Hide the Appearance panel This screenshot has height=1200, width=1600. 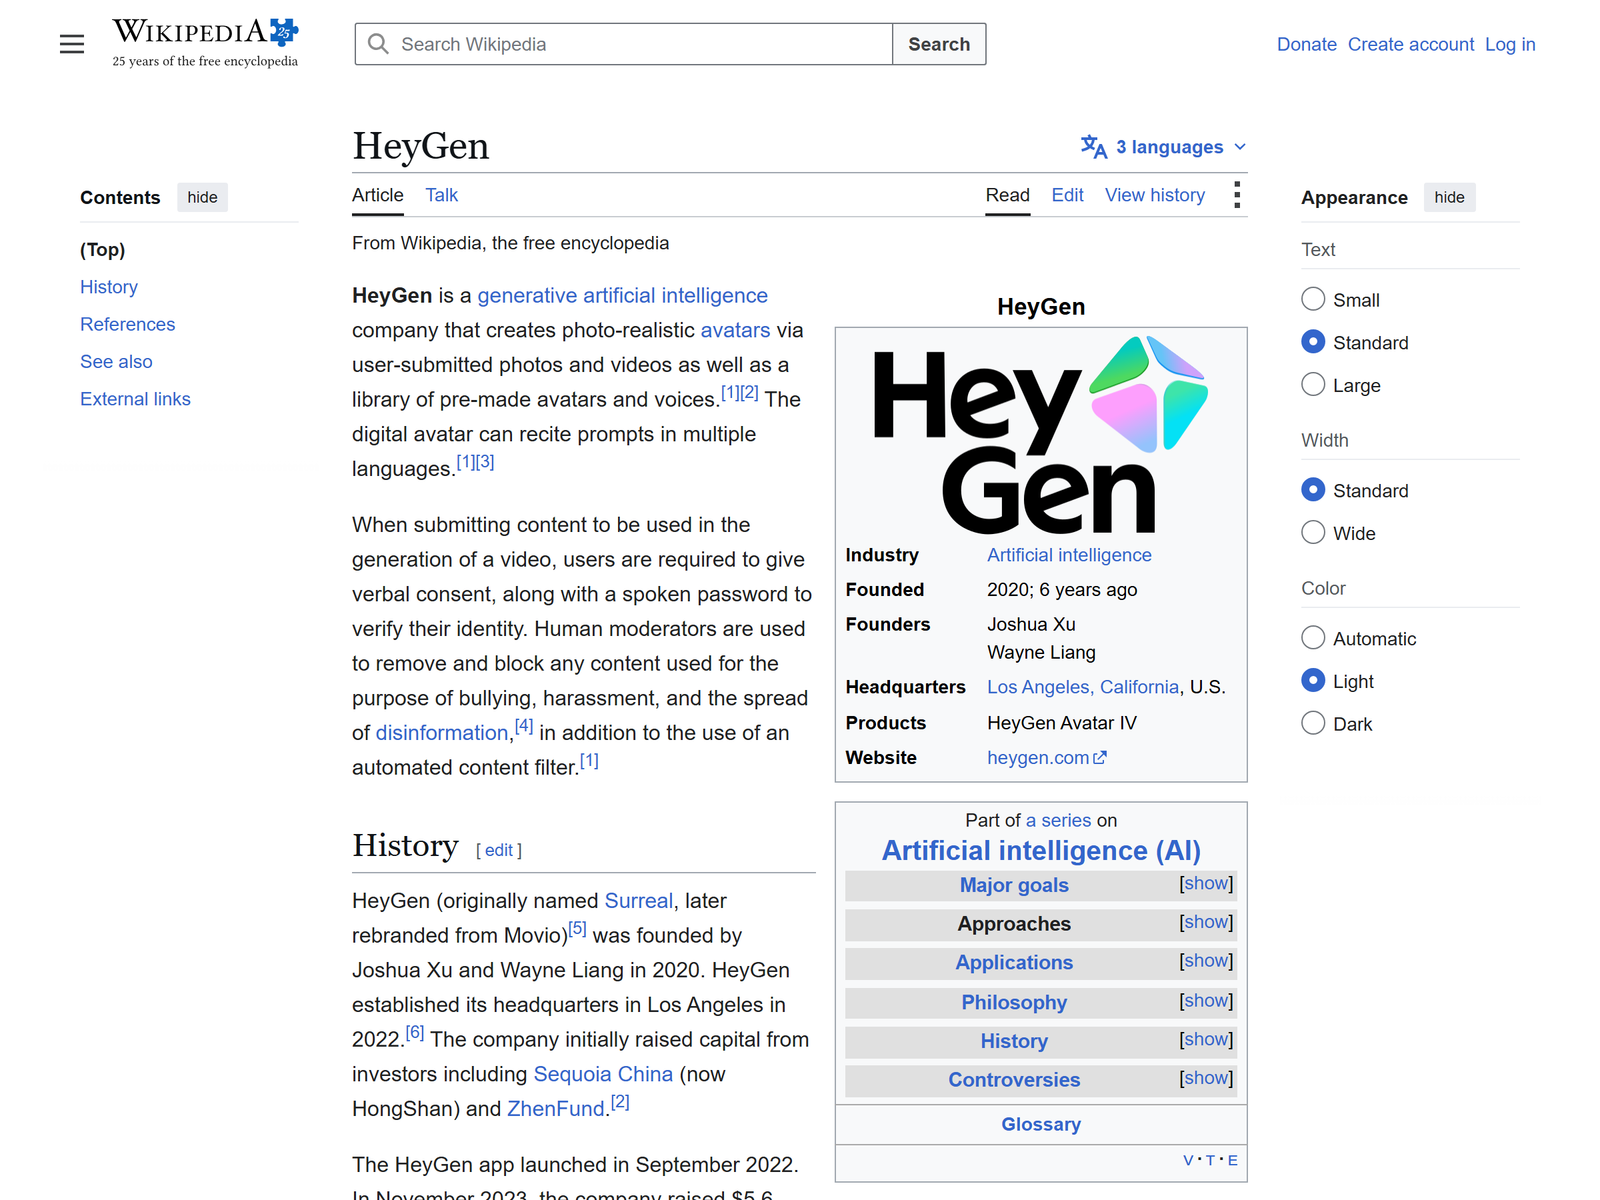click(x=1449, y=197)
